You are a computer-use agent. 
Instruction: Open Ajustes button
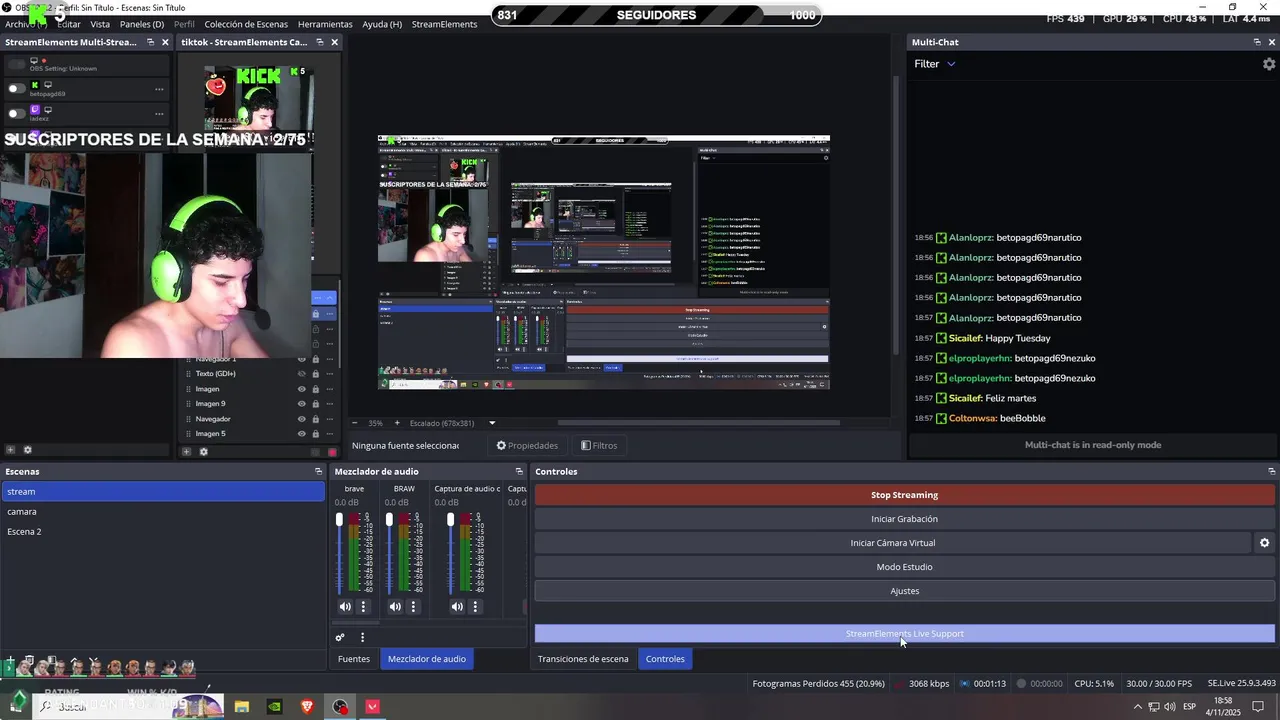(904, 591)
